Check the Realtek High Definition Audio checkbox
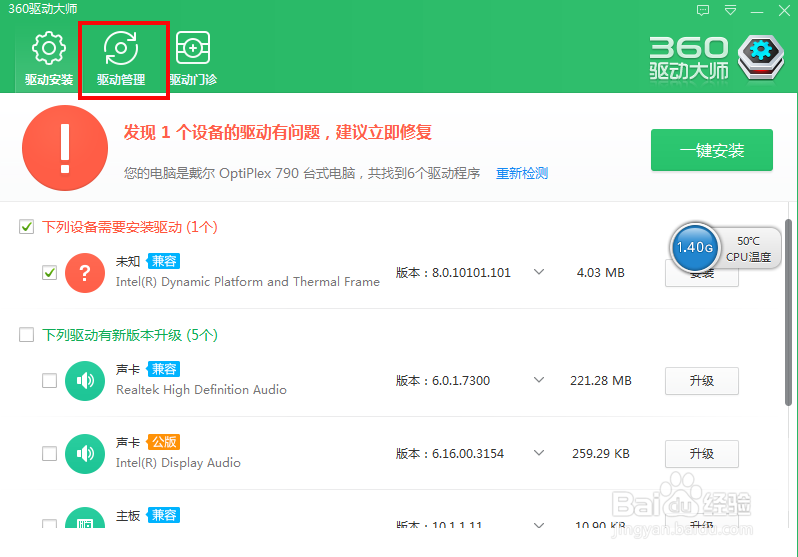Viewport: 798px width, 557px height. pyautogui.click(x=49, y=380)
